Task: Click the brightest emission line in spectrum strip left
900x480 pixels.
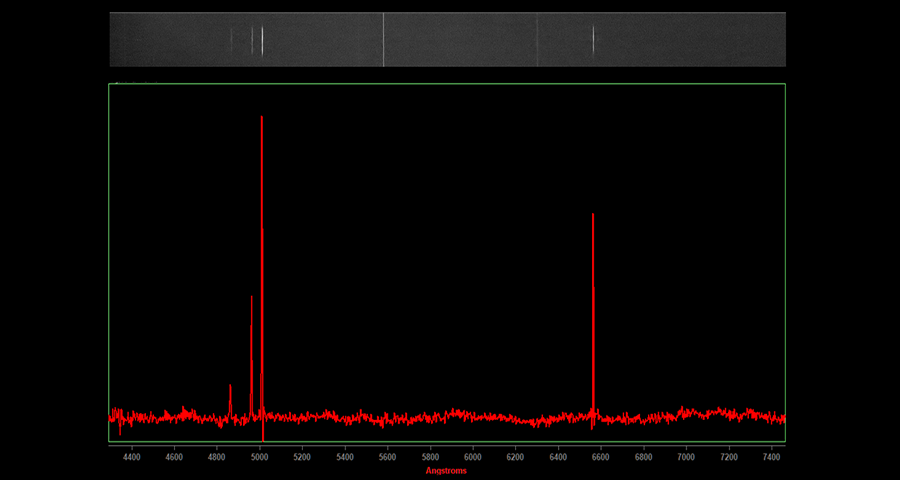Action: click(262, 40)
